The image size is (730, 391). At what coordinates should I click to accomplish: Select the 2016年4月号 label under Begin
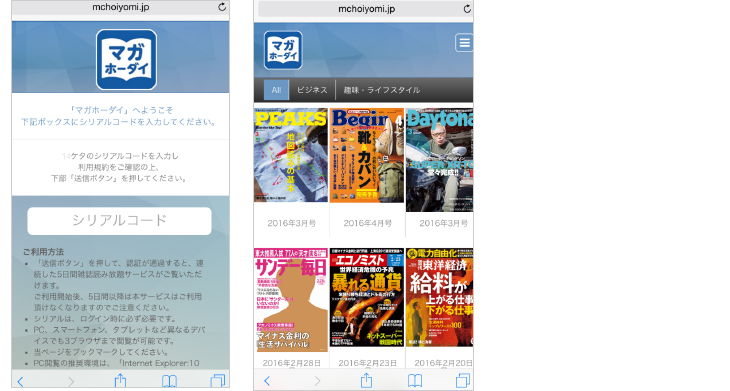[x=367, y=223]
